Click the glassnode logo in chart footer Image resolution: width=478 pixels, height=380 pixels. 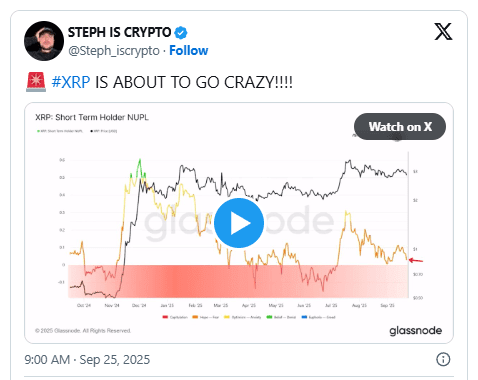(x=415, y=330)
